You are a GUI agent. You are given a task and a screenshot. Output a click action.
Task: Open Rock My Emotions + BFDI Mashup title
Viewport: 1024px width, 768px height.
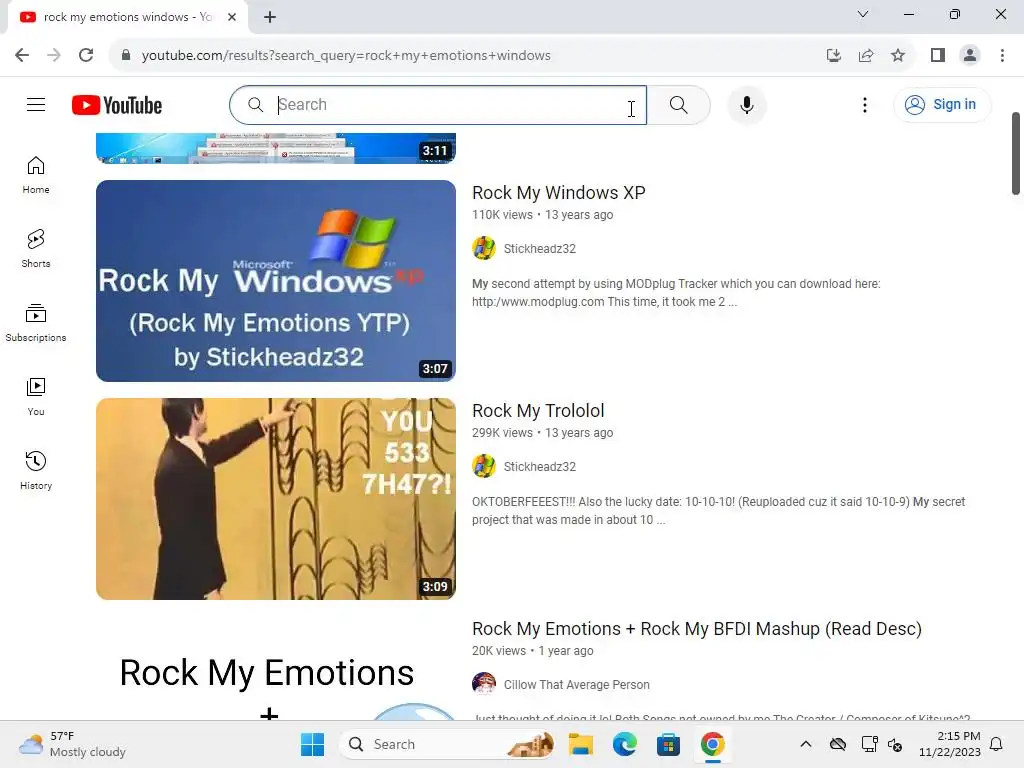697,629
